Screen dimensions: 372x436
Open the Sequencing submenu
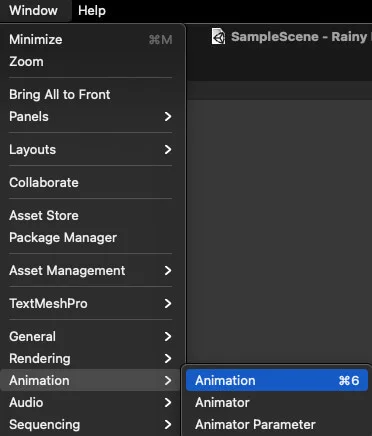coord(91,424)
